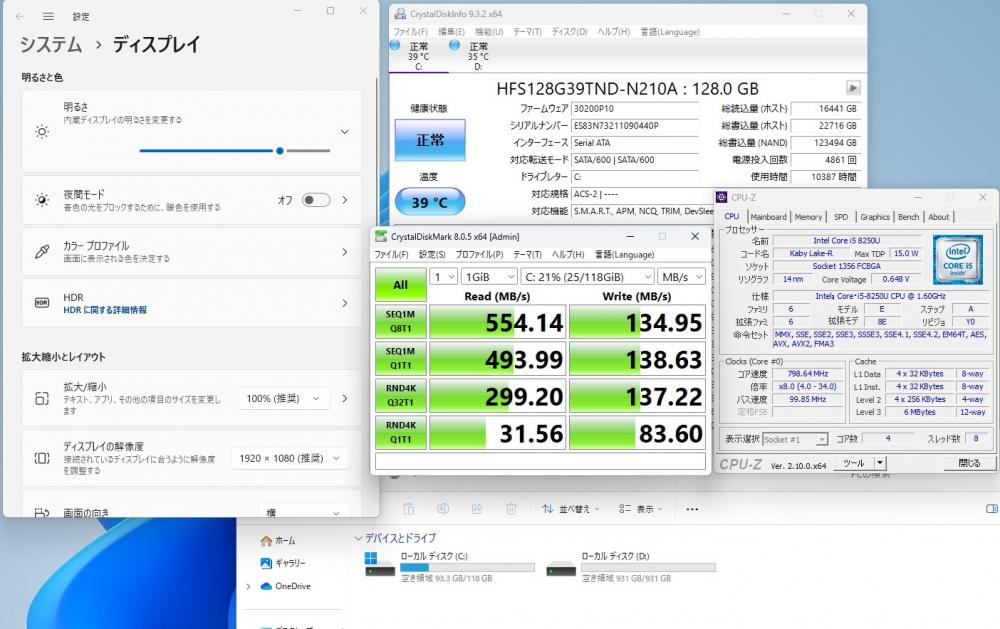Click the scale icon beside 拡大/縮小

pyautogui.click(x=42, y=399)
